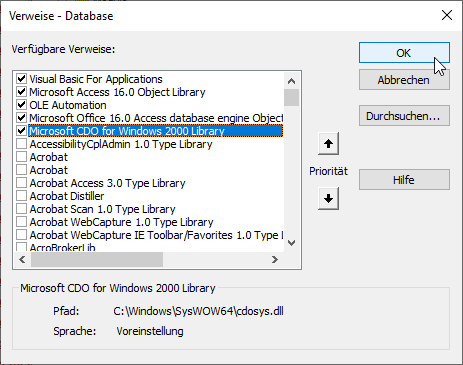This screenshot has width=463, height=365.
Task: Check AccessibilityCplAdmin 1.0 Type Library
Action: click(22, 144)
